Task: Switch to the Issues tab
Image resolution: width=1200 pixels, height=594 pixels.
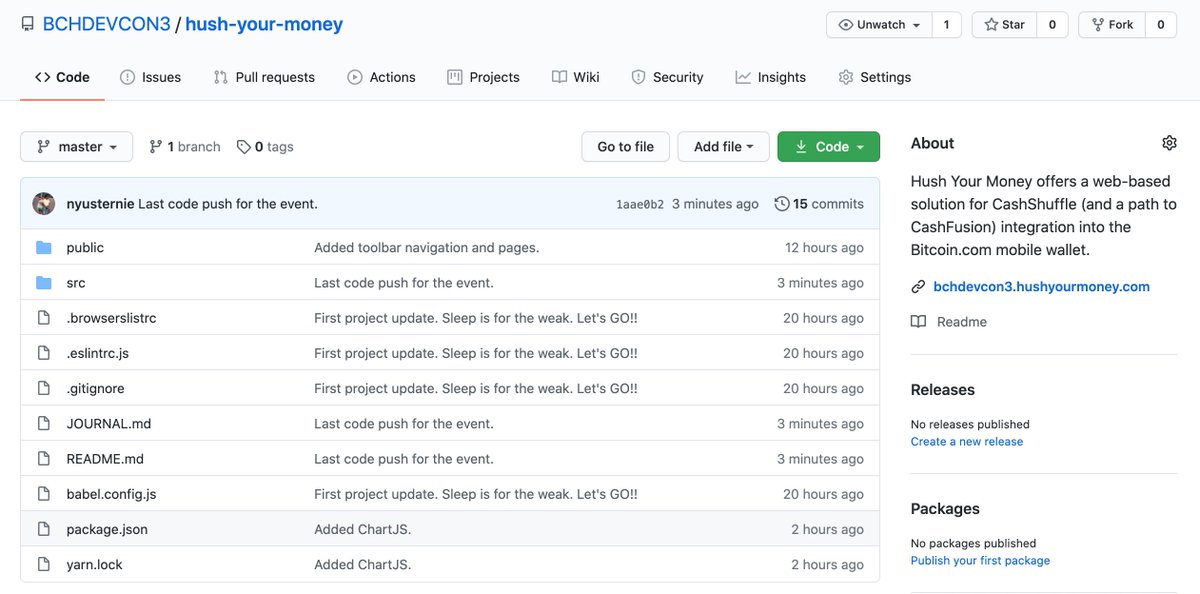Action: tap(151, 77)
